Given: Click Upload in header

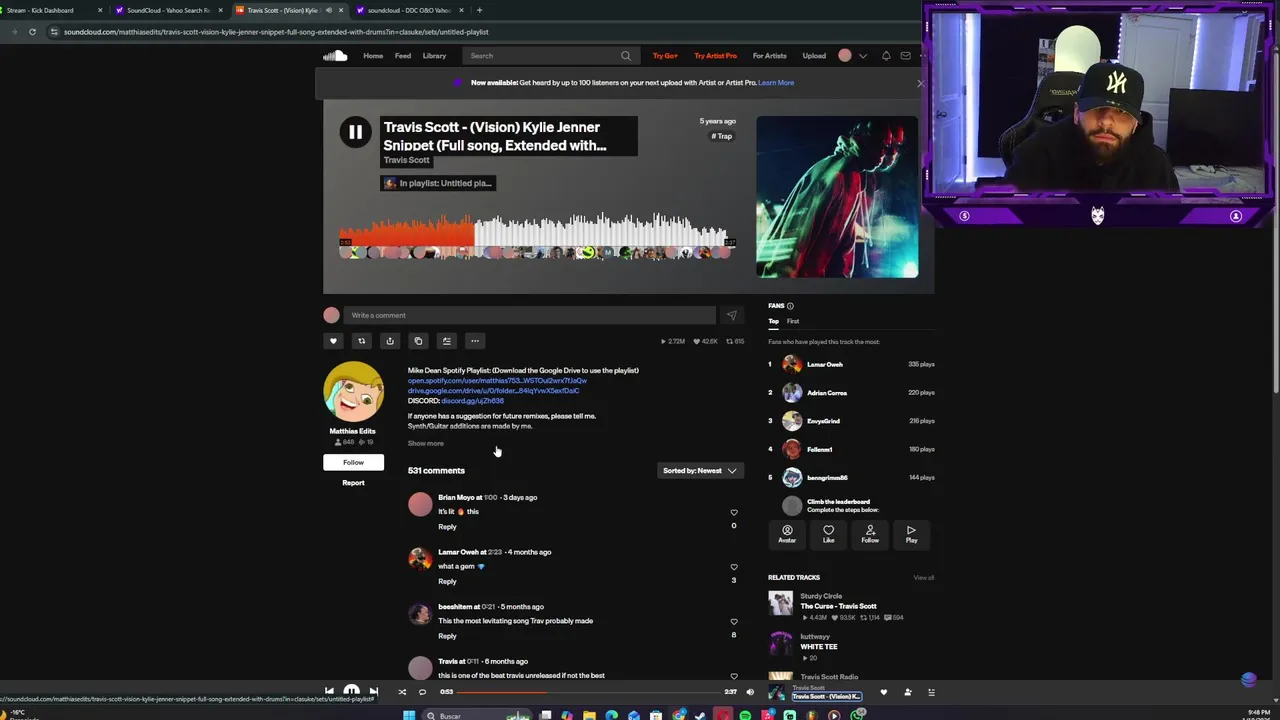Looking at the screenshot, I should click(814, 56).
